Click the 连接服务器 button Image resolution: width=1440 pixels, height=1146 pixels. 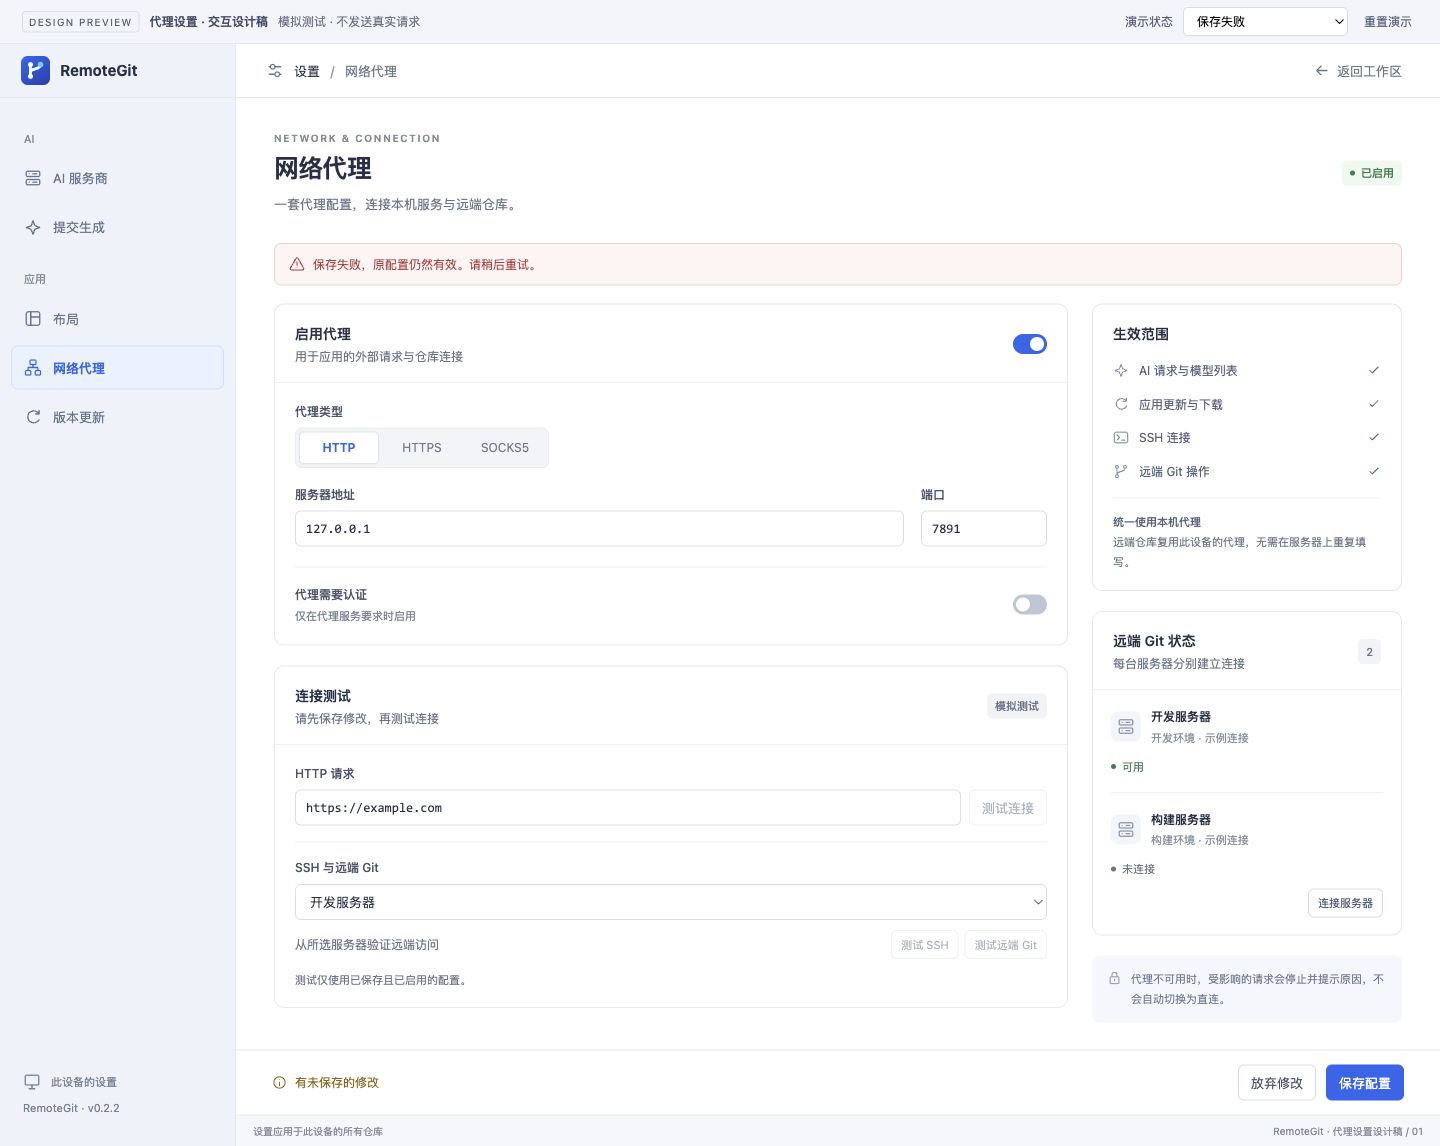[1345, 903]
